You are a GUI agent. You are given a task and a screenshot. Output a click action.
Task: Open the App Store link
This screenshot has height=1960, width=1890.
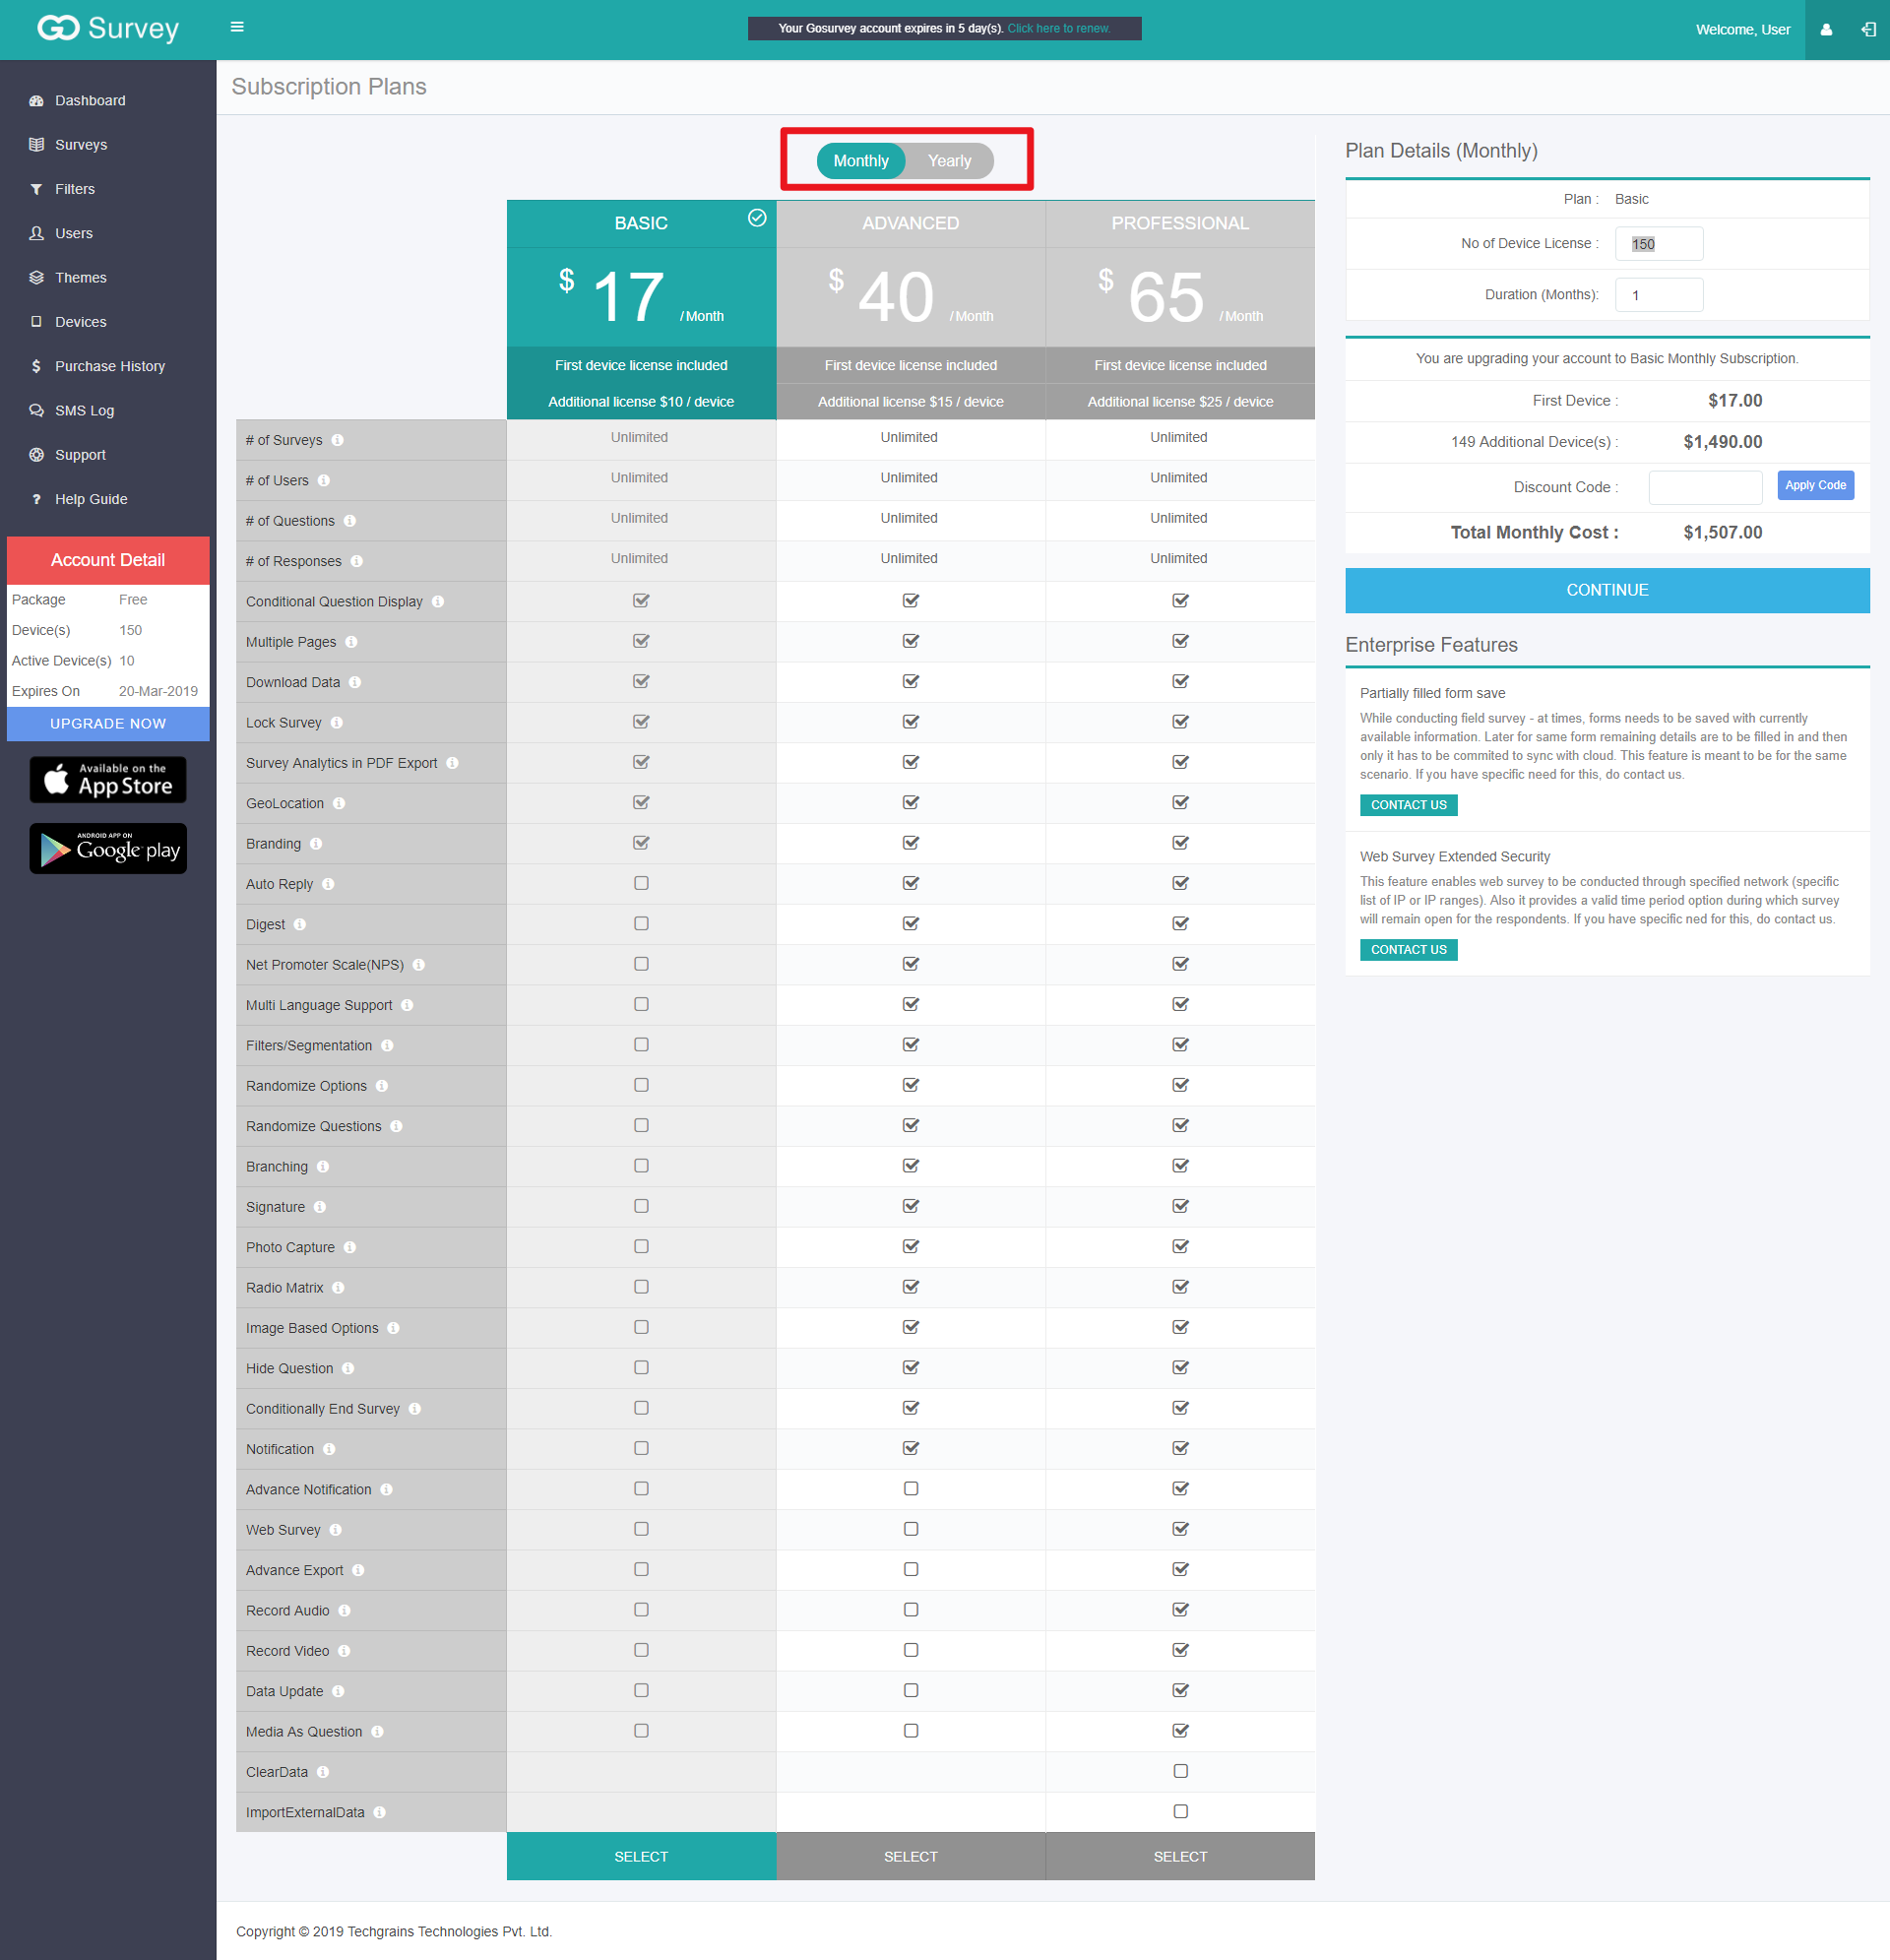point(110,783)
